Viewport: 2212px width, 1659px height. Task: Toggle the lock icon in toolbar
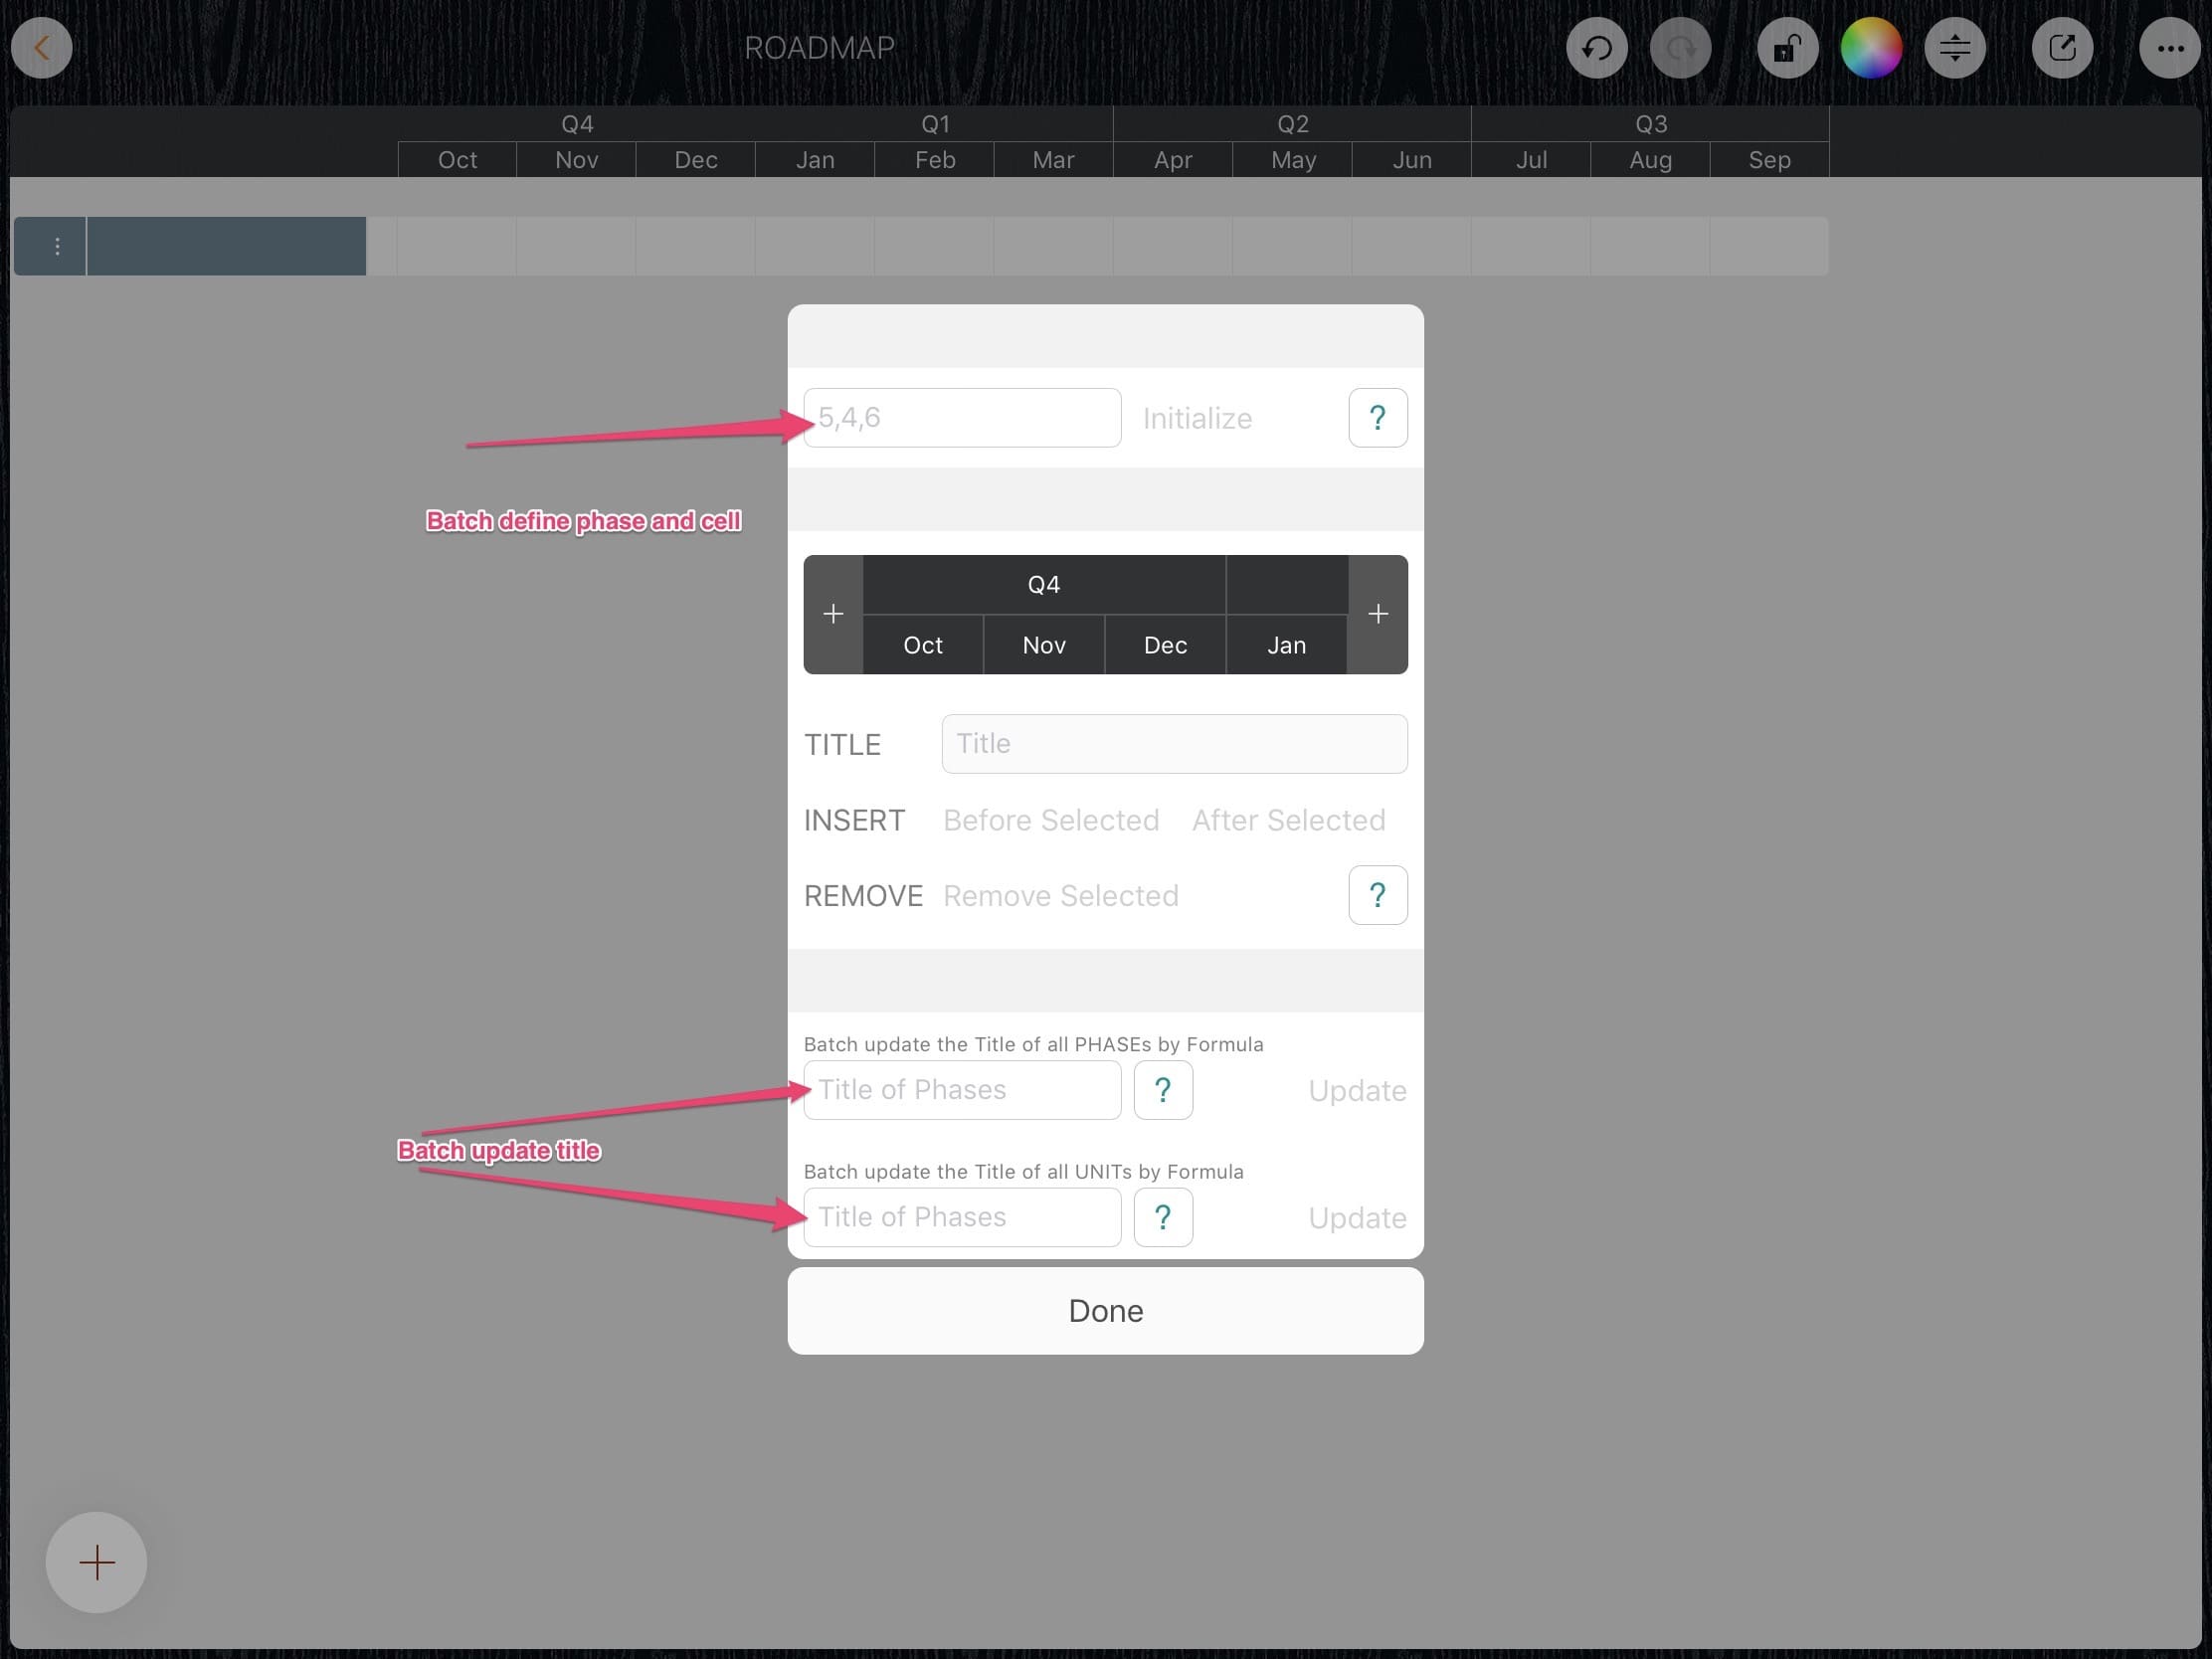point(1787,47)
